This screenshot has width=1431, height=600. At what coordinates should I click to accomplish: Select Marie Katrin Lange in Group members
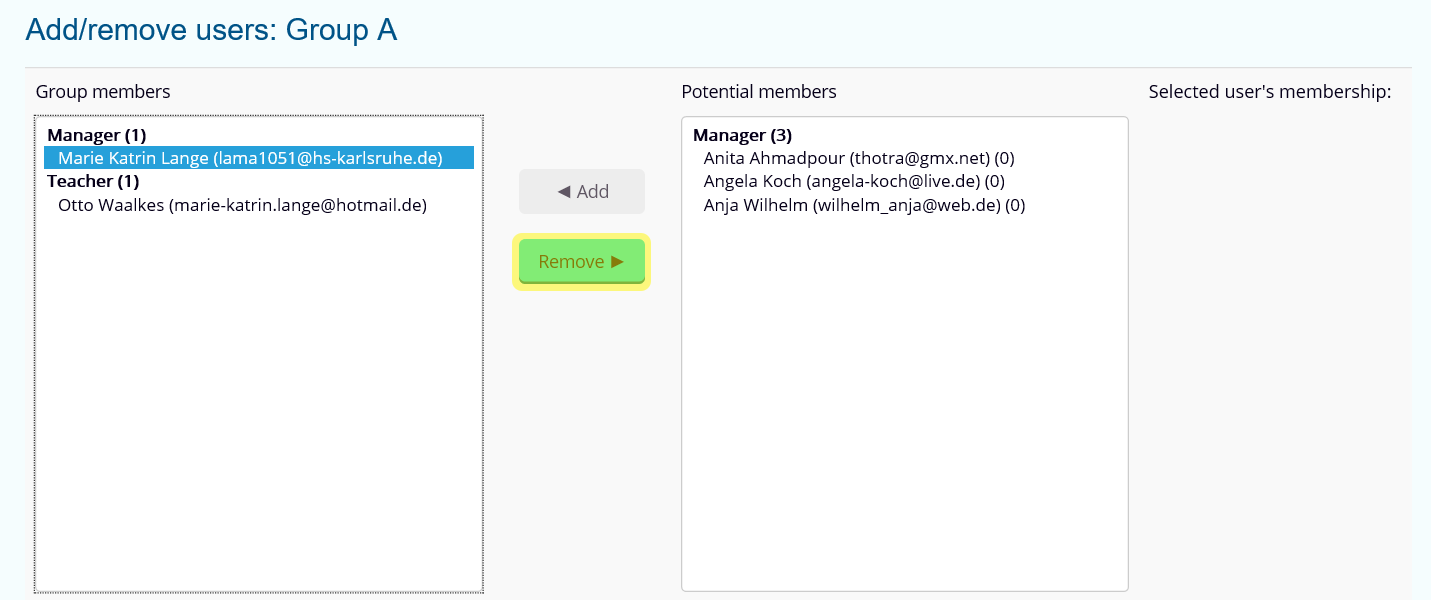click(250, 158)
